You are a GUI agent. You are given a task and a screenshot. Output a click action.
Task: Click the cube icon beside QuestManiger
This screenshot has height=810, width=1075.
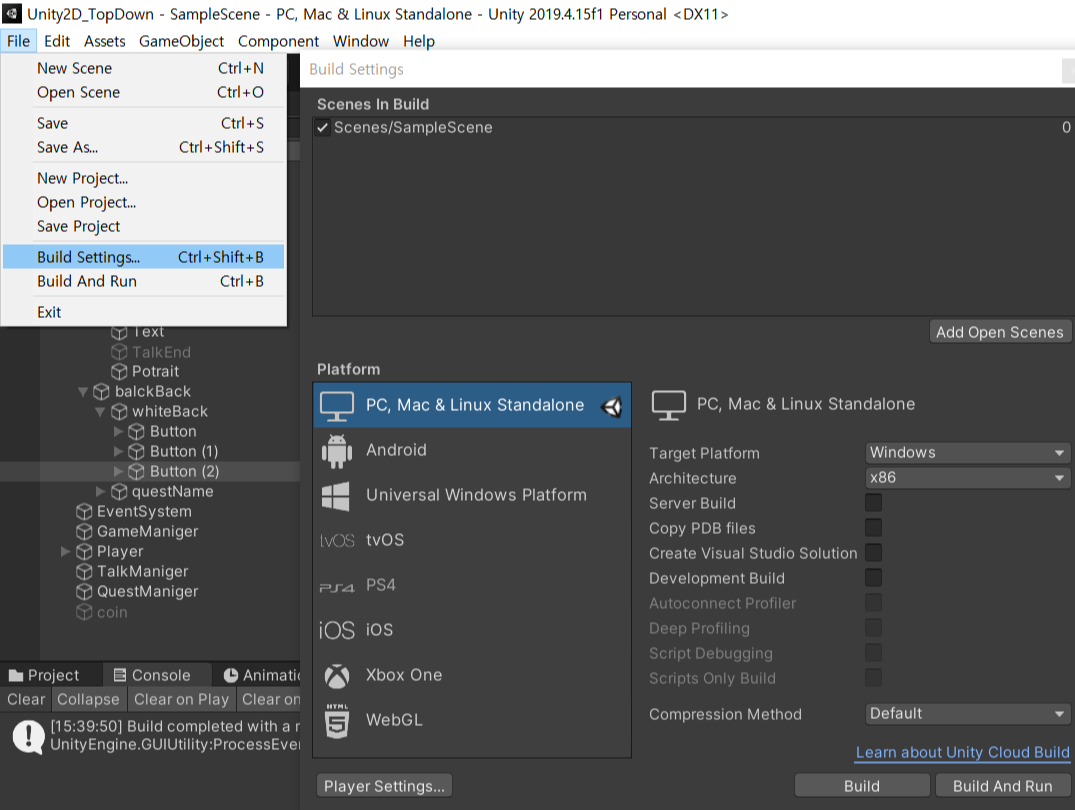(x=84, y=591)
